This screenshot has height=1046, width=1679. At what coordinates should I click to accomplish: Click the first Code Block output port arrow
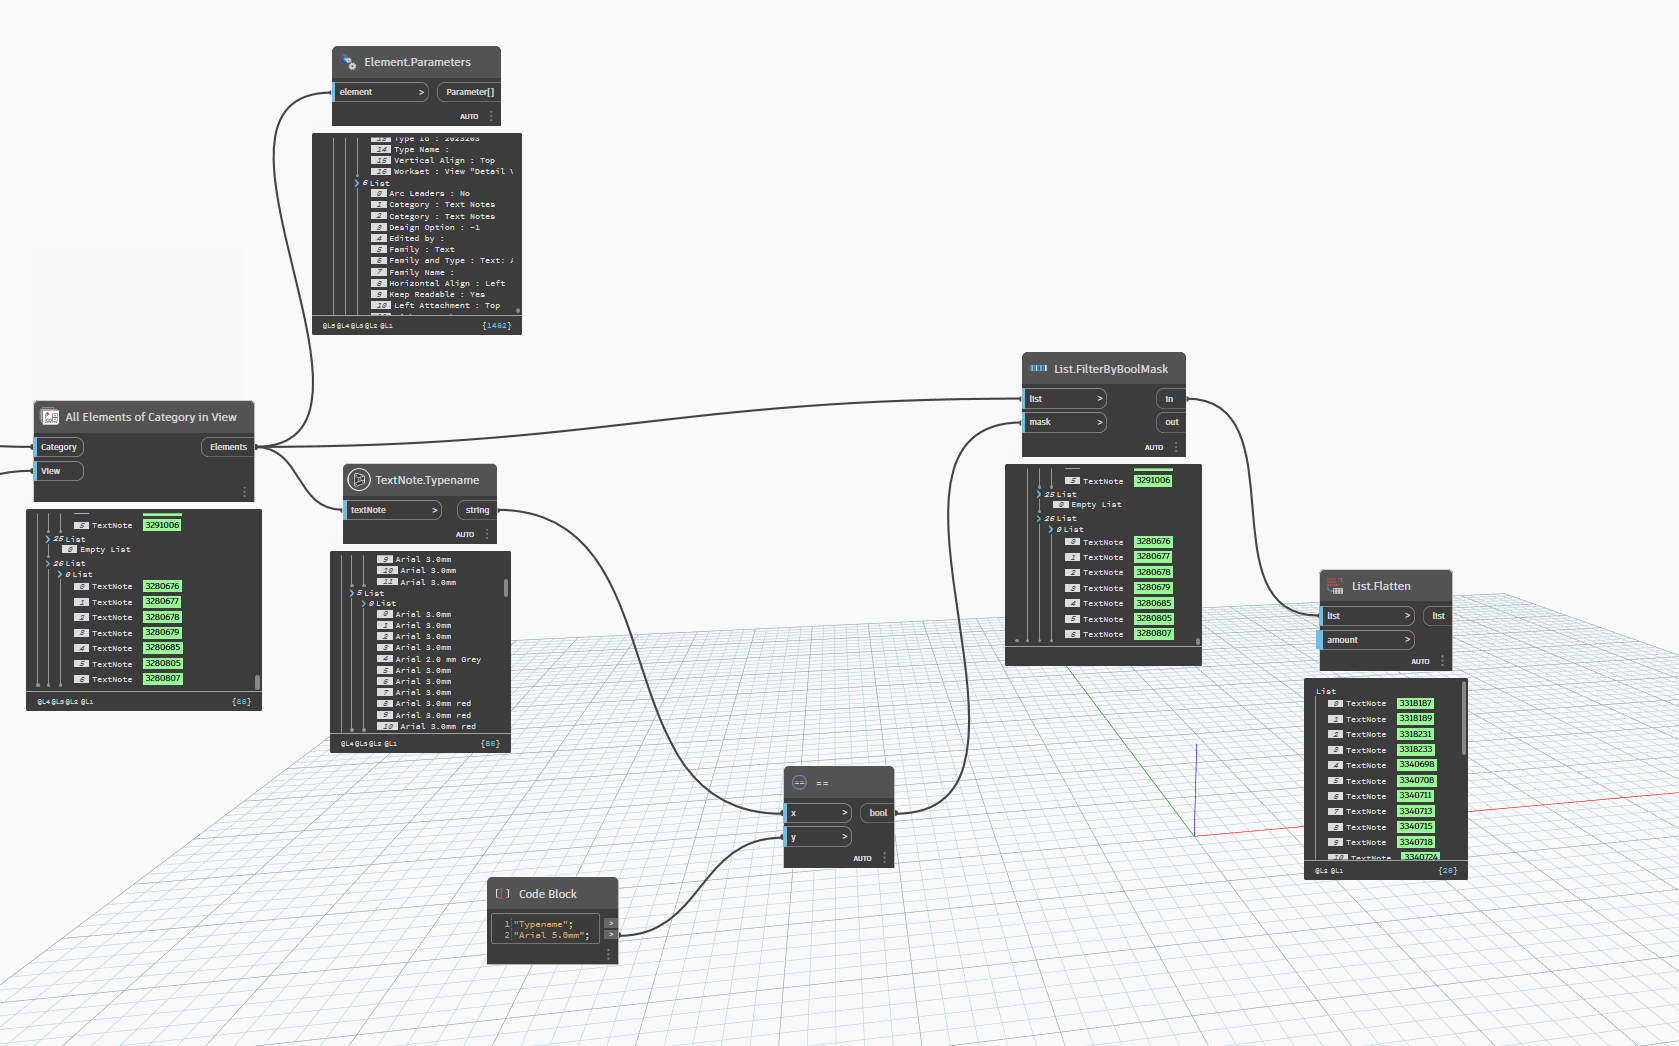click(x=611, y=923)
